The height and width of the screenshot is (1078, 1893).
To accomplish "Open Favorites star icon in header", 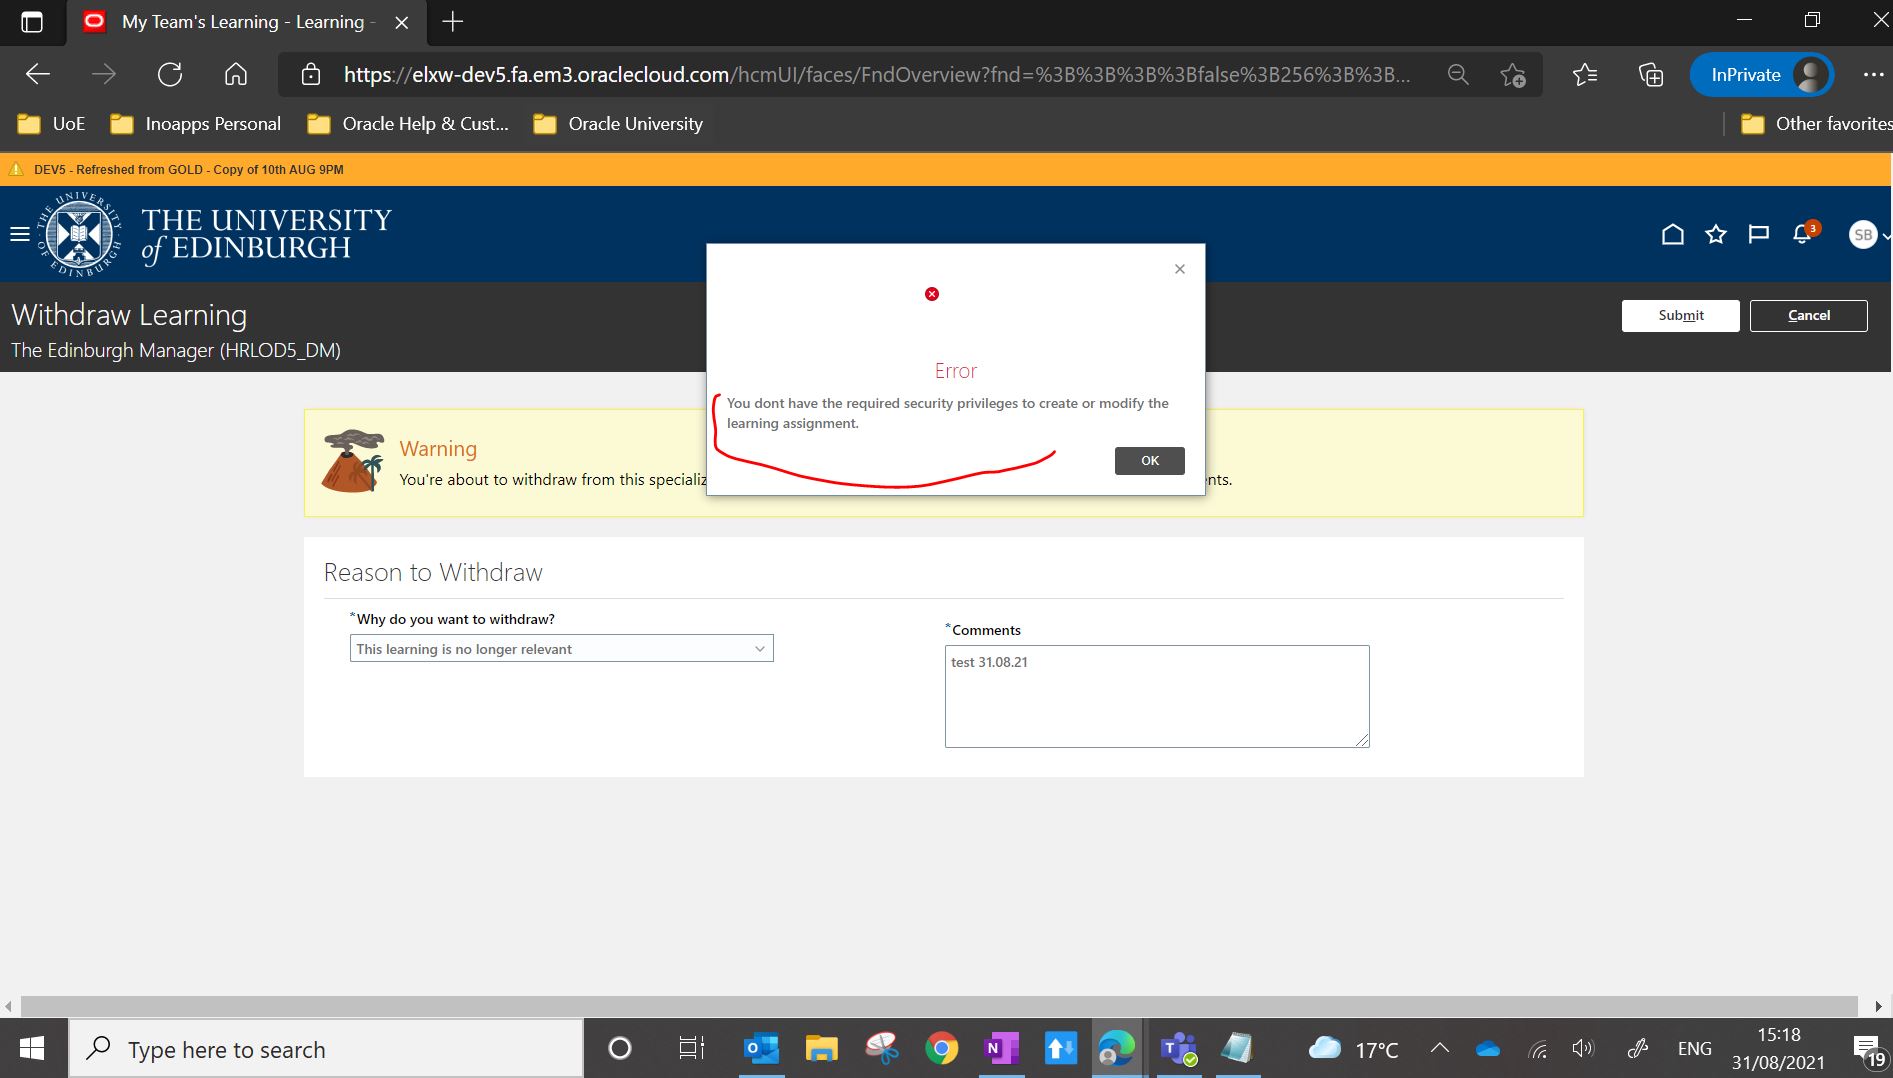I will (1716, 234).
